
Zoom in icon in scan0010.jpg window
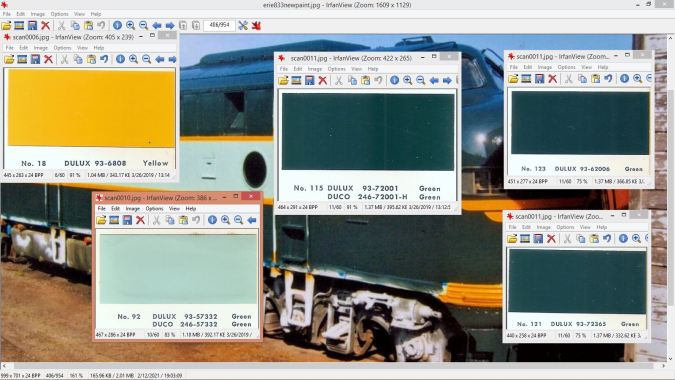tap(225, 220)
